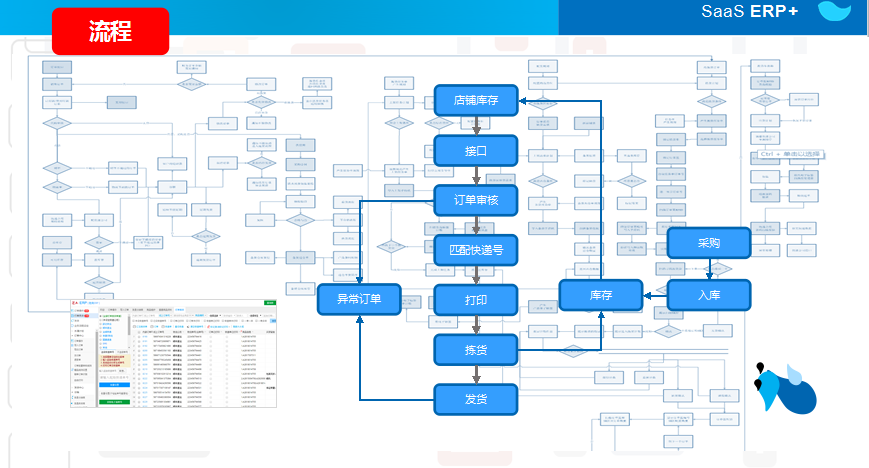This screenshot has height=468, width=869.
Task: Select the 入库 step box
Action: coord(708,294)
